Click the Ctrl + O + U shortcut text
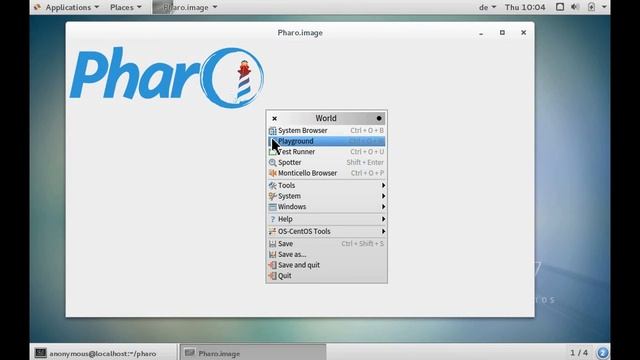This screenshot has height=360, width=640. pyautogui.click(x=367, y=152)
